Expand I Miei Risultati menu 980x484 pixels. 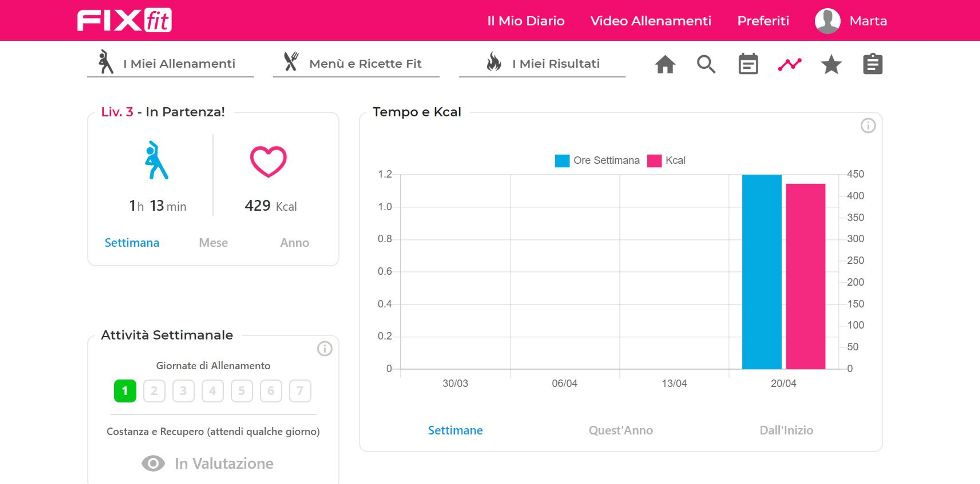[x=542, y=64]
